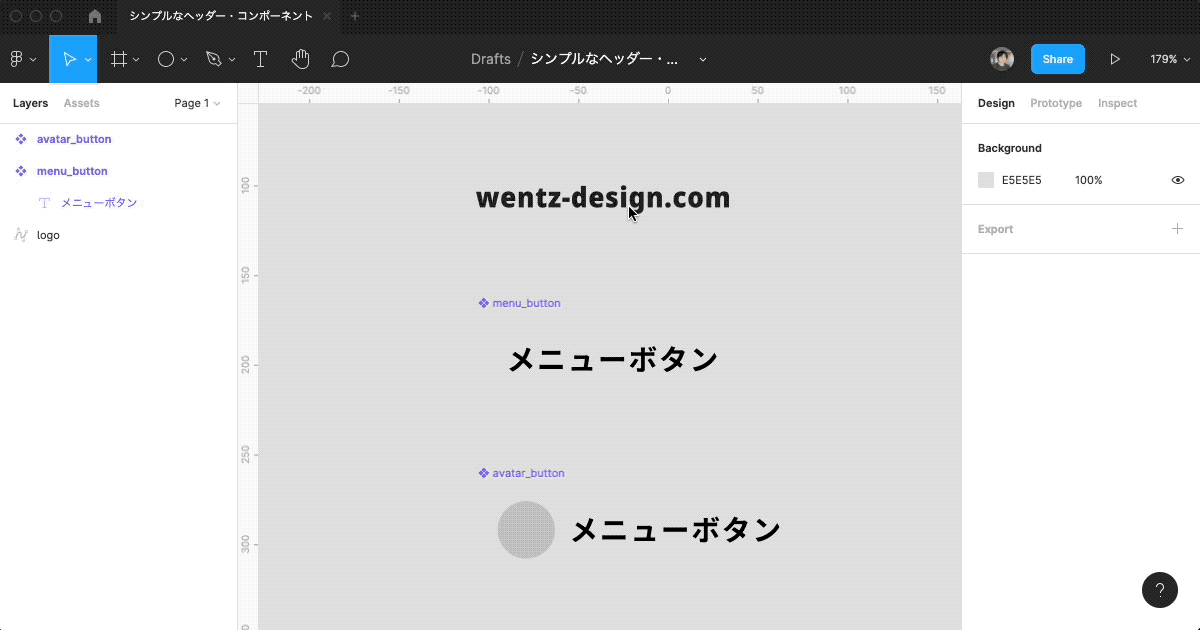1200x630 pixels.
Task: Switch to the Inspect tab
Action: coord(1117,103)
